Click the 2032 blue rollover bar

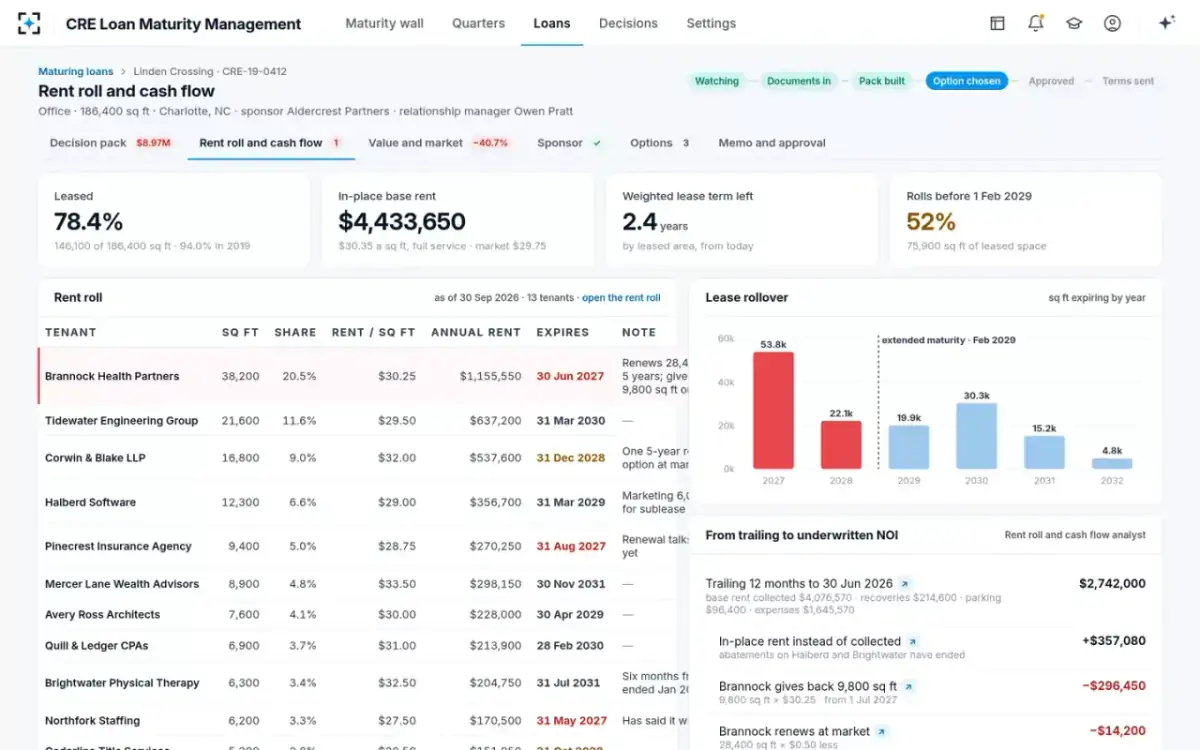click(x=1112, y=464)
